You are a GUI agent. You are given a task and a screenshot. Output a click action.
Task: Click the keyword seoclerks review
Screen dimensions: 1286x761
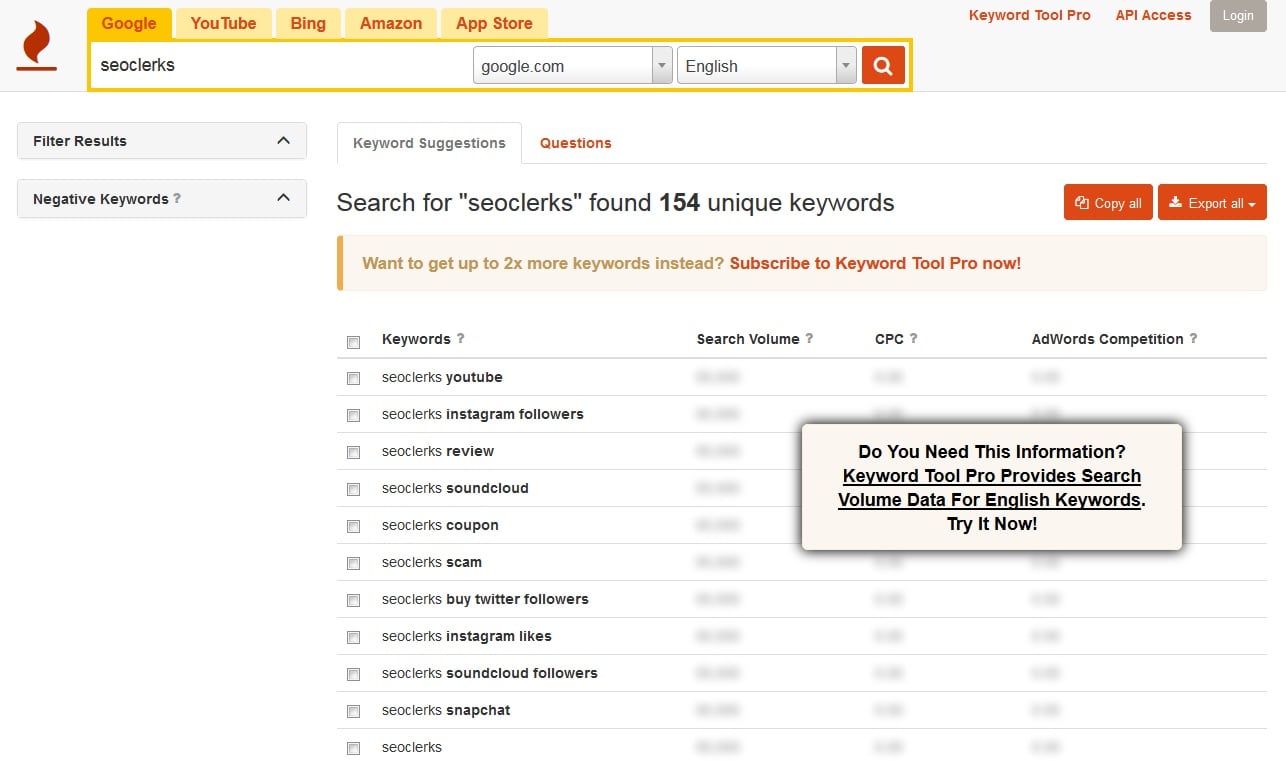(438, 451)
